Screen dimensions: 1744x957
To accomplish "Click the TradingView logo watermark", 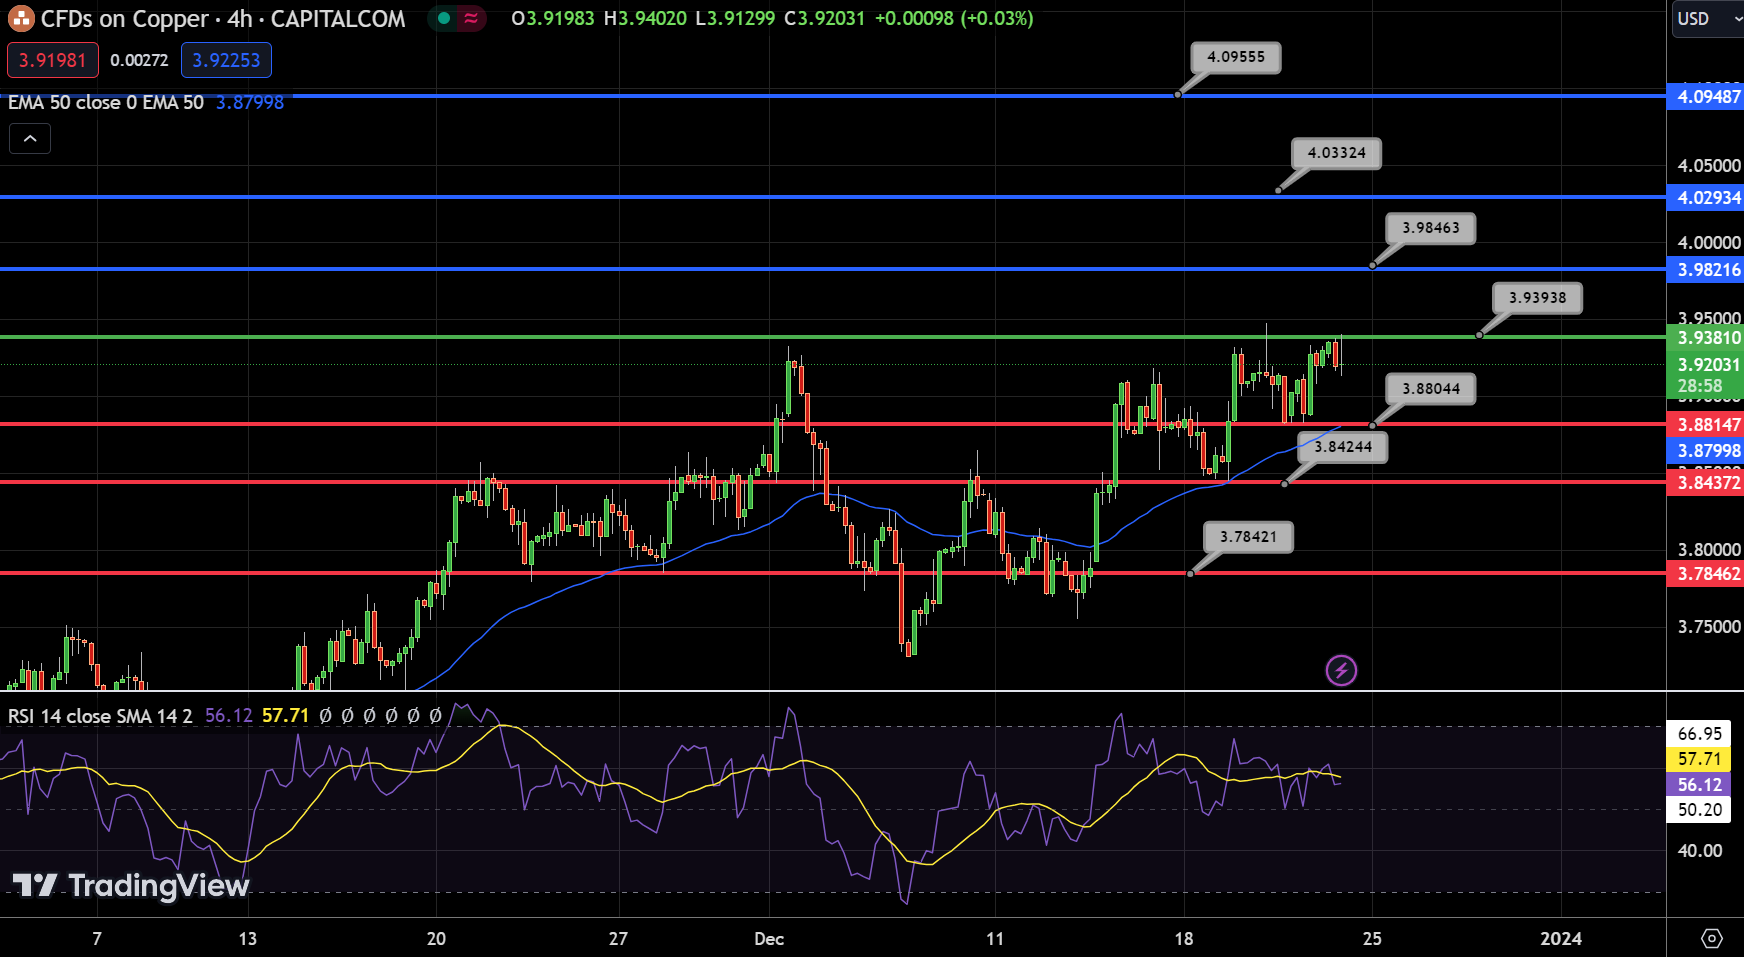I will tap(128, 885).
